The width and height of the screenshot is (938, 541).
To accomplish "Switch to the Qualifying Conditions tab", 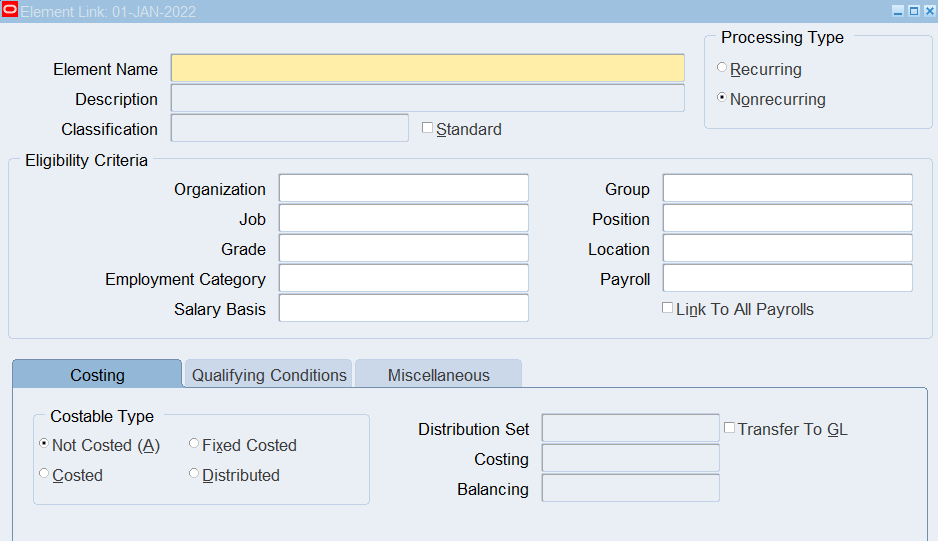I will [269, 375].
